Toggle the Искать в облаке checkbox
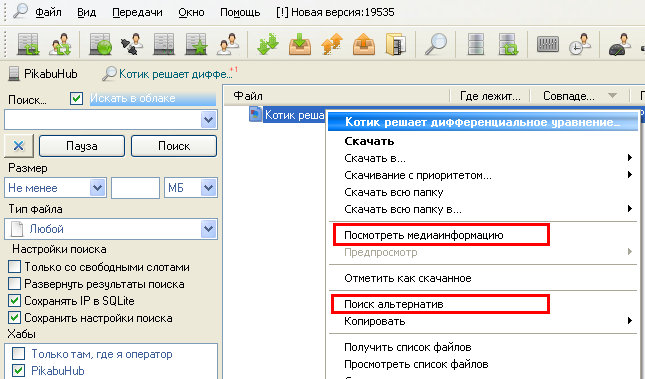Screen dimensions: 645x379 coord(77,98)
